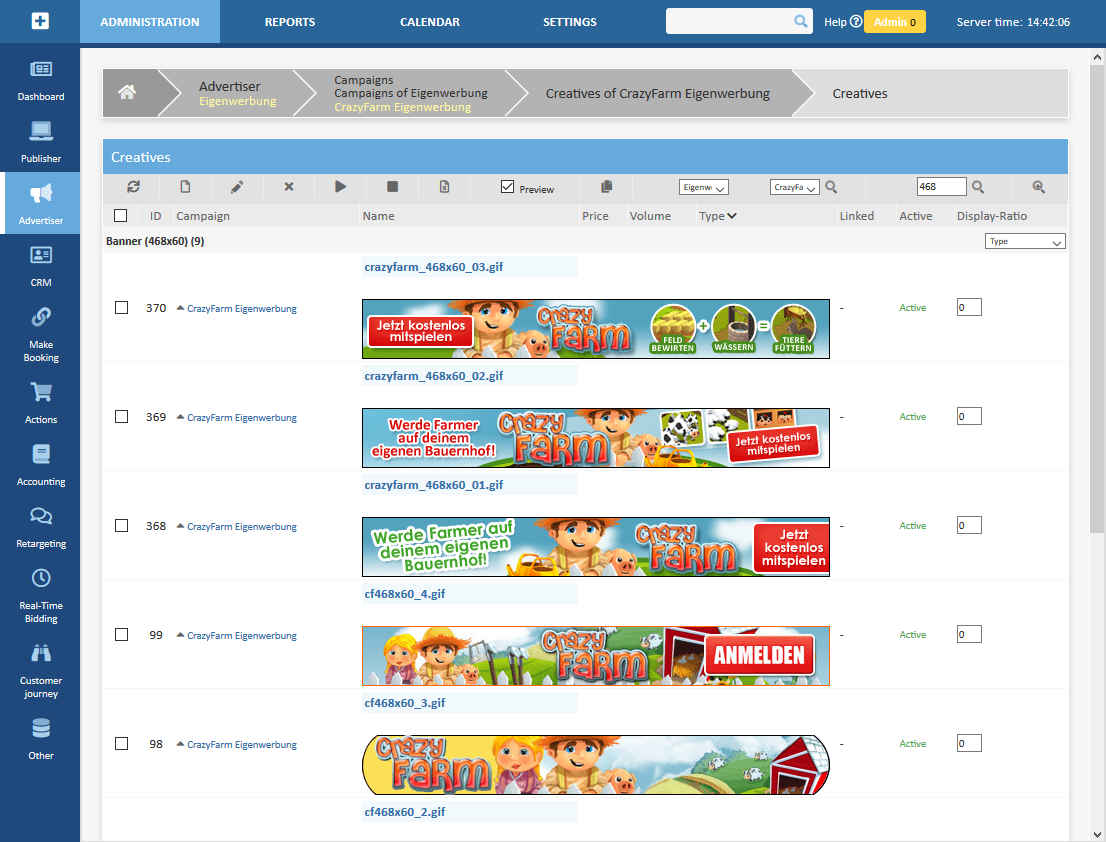Open the Dashboard sidebar section
Image resolution: width=1106 pixels, height=842 pixels.
point(40,81)
